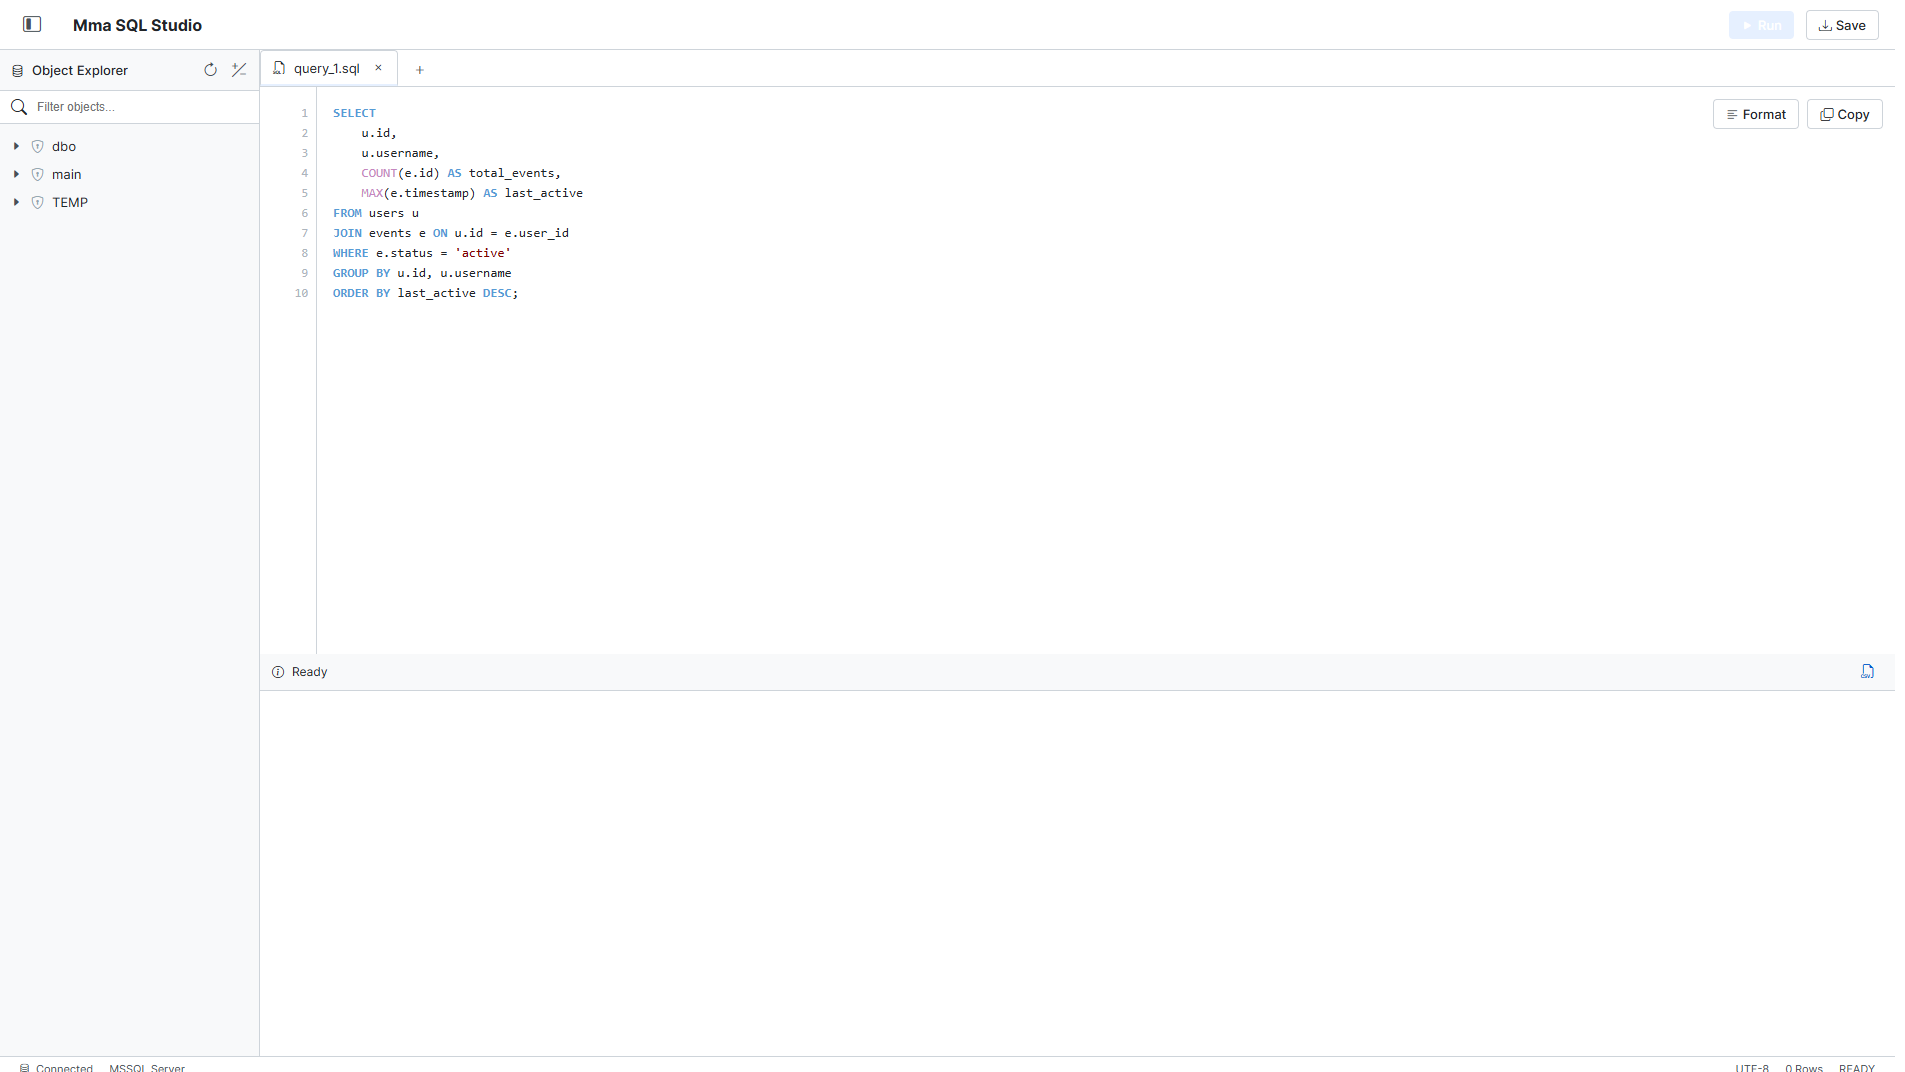Viewport: 1905px width, 1072px height.
Task: Click the TEMP schema shield icon
Action: click(38, 202)
